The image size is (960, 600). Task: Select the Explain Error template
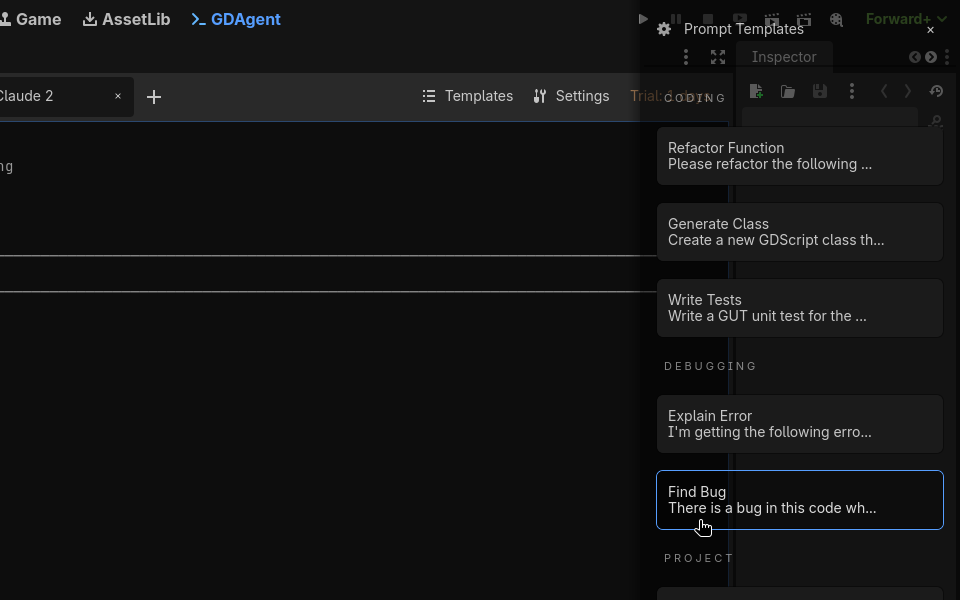[x=799, y=424]
